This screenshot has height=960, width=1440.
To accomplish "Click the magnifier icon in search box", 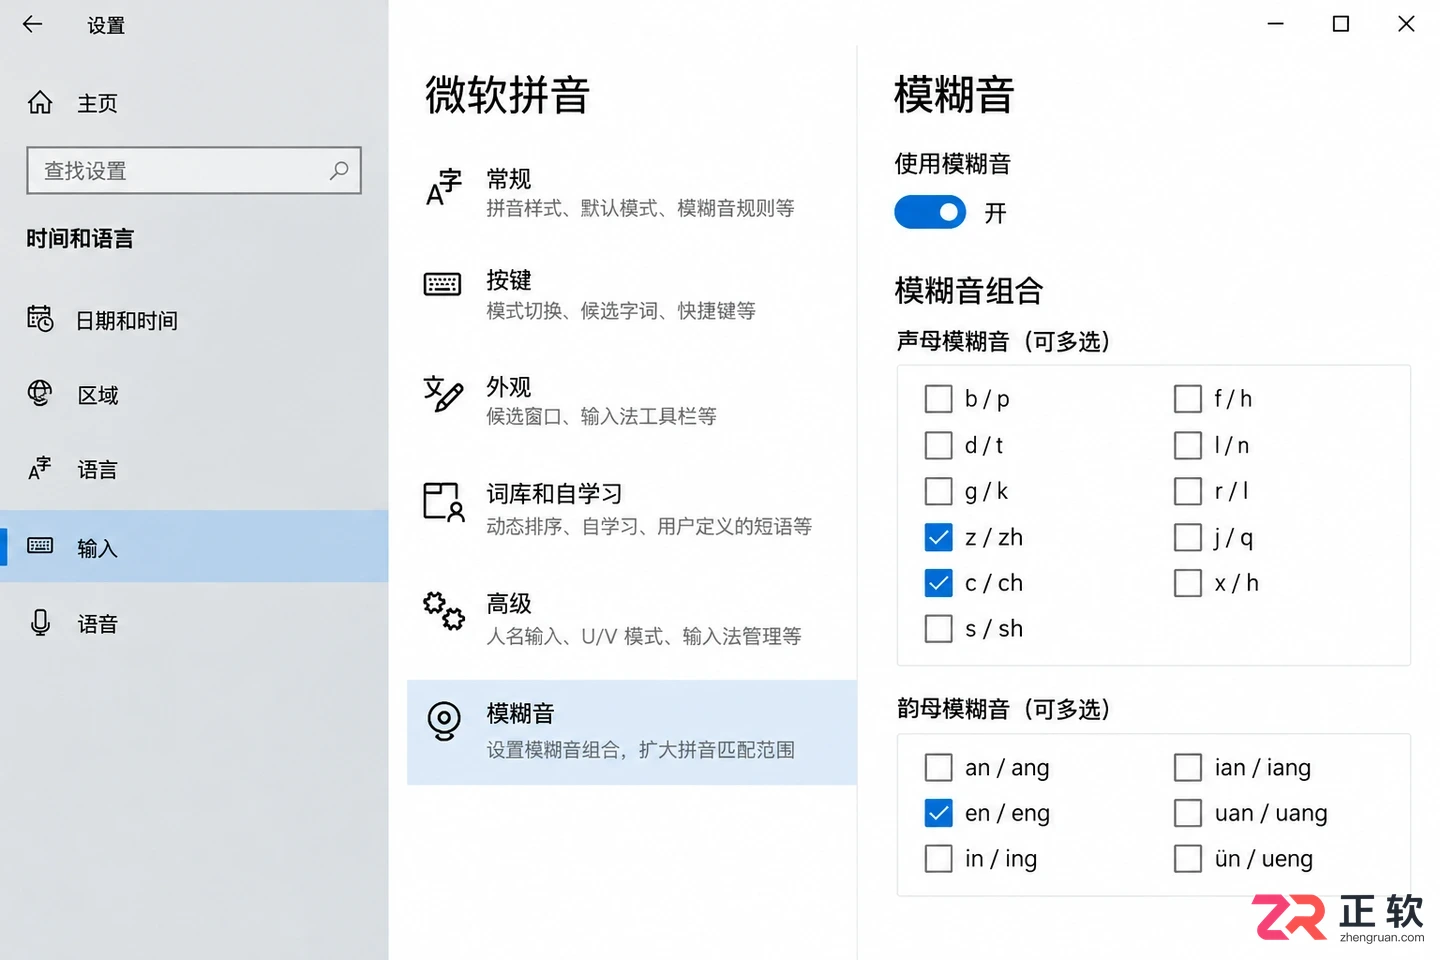I will pyautogui.click(x=339, y=170).
